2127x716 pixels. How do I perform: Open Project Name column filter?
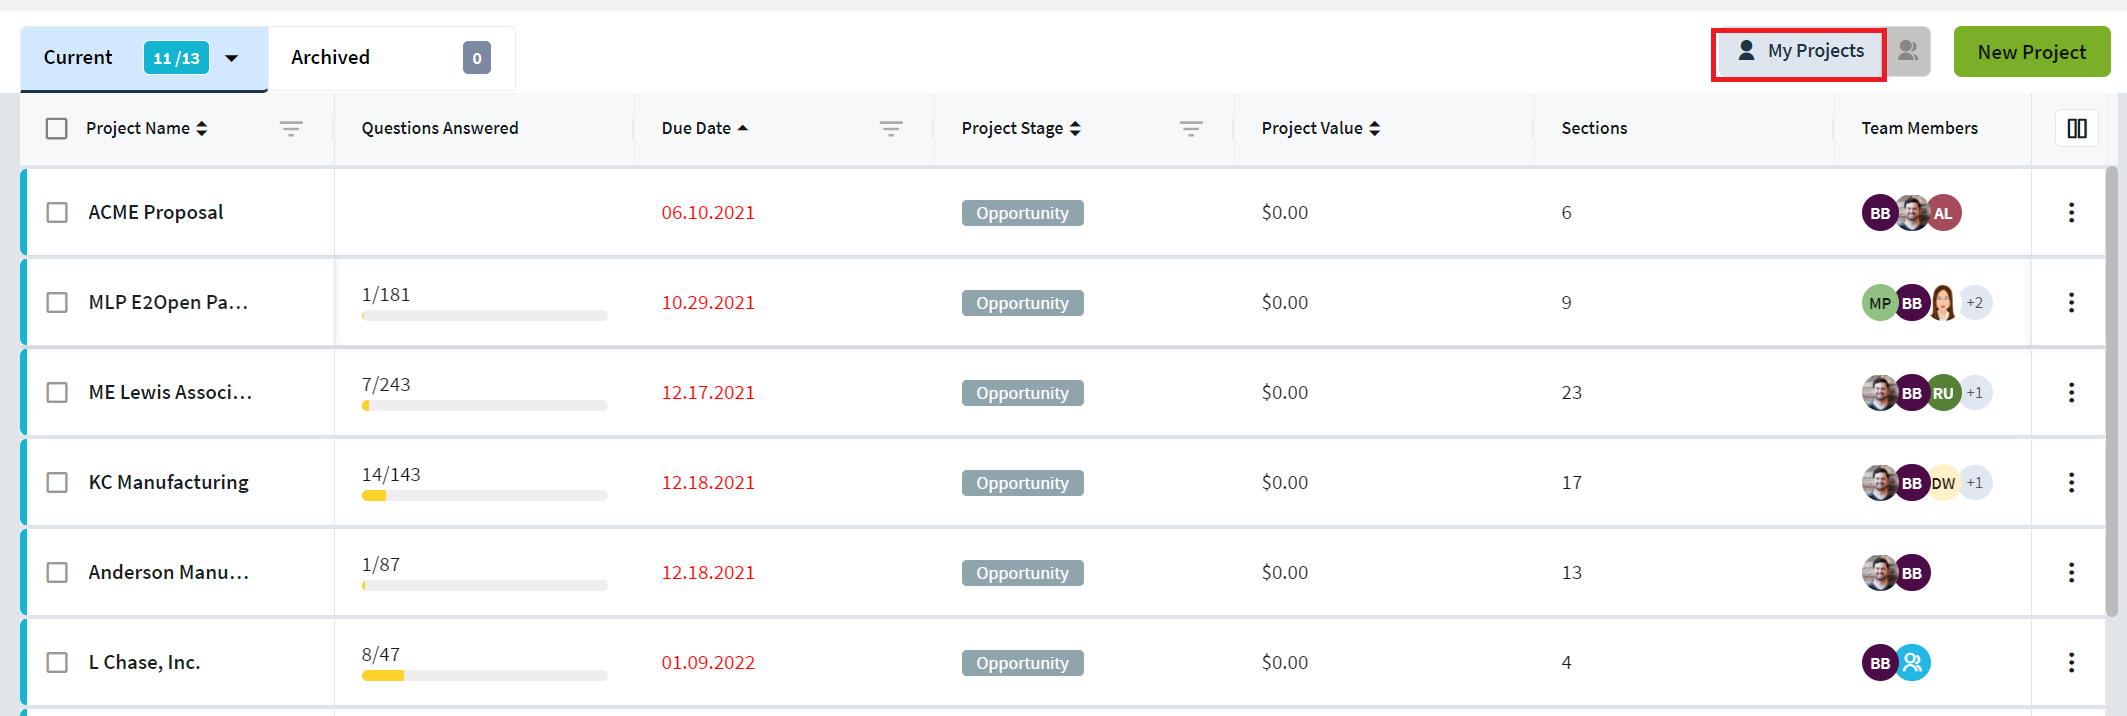291,128
